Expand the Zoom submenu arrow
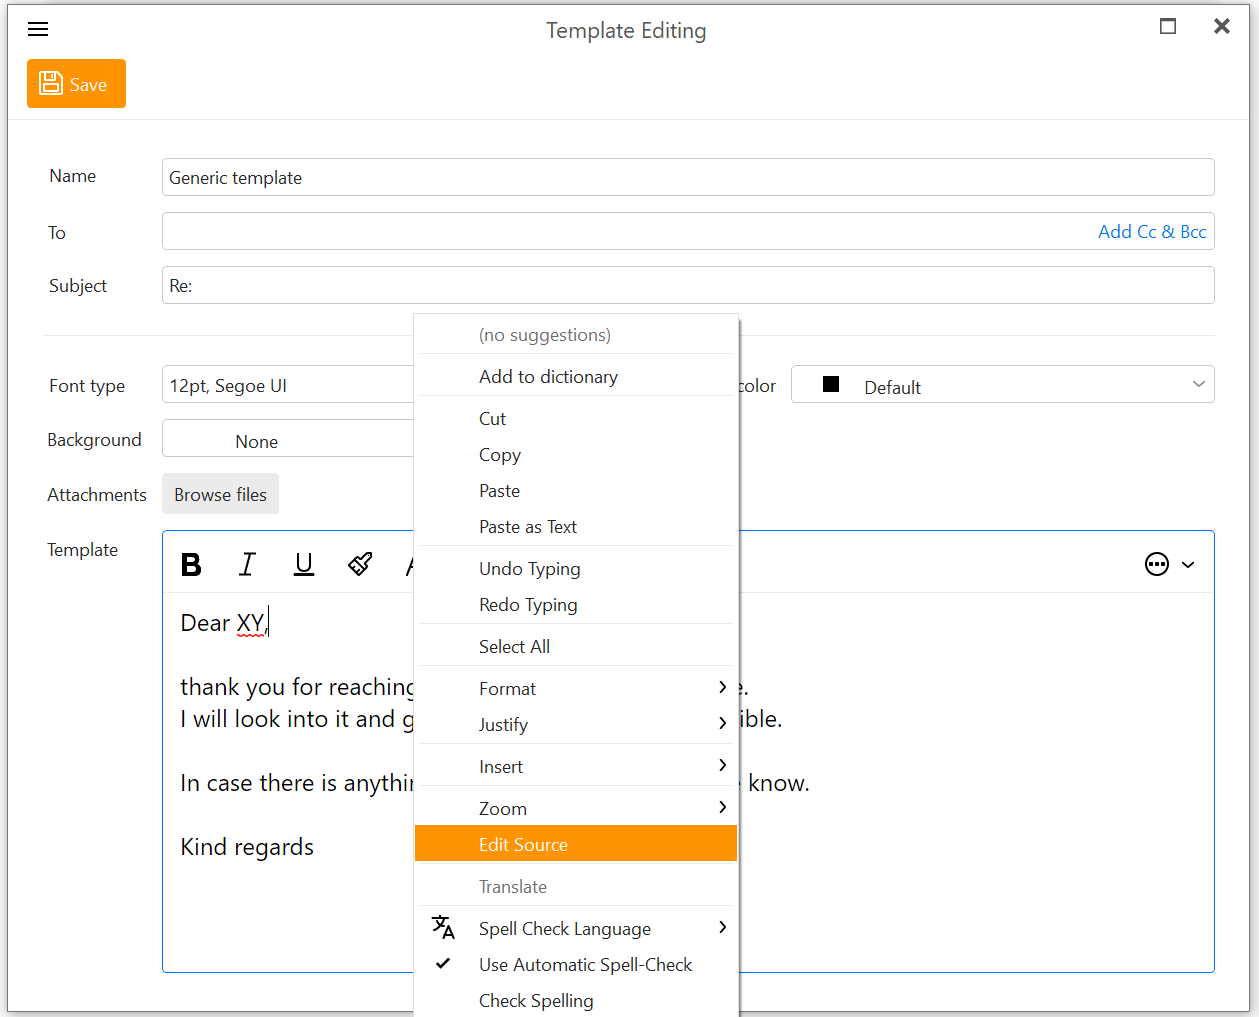 722,808
